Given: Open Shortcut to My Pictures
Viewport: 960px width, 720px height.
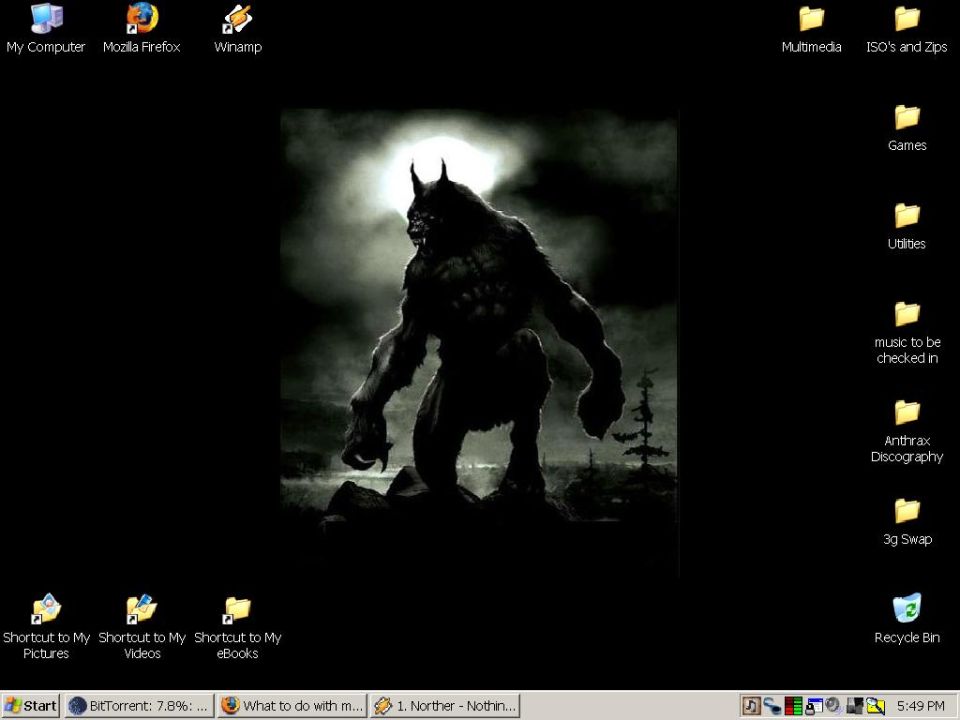Looking at the screenshot, I should (46, 626).
